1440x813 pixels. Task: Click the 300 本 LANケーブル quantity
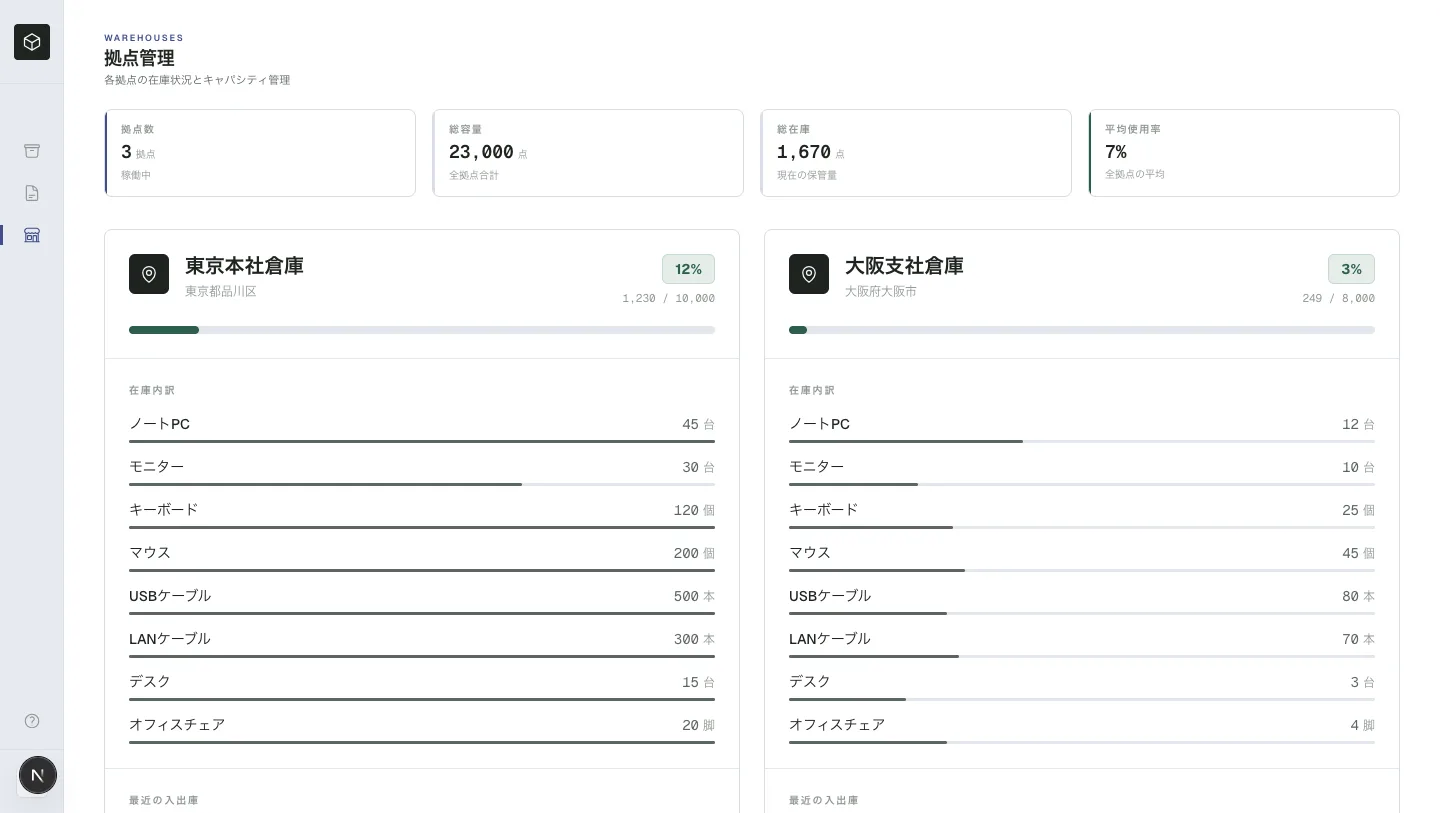[x=694, y=639]
